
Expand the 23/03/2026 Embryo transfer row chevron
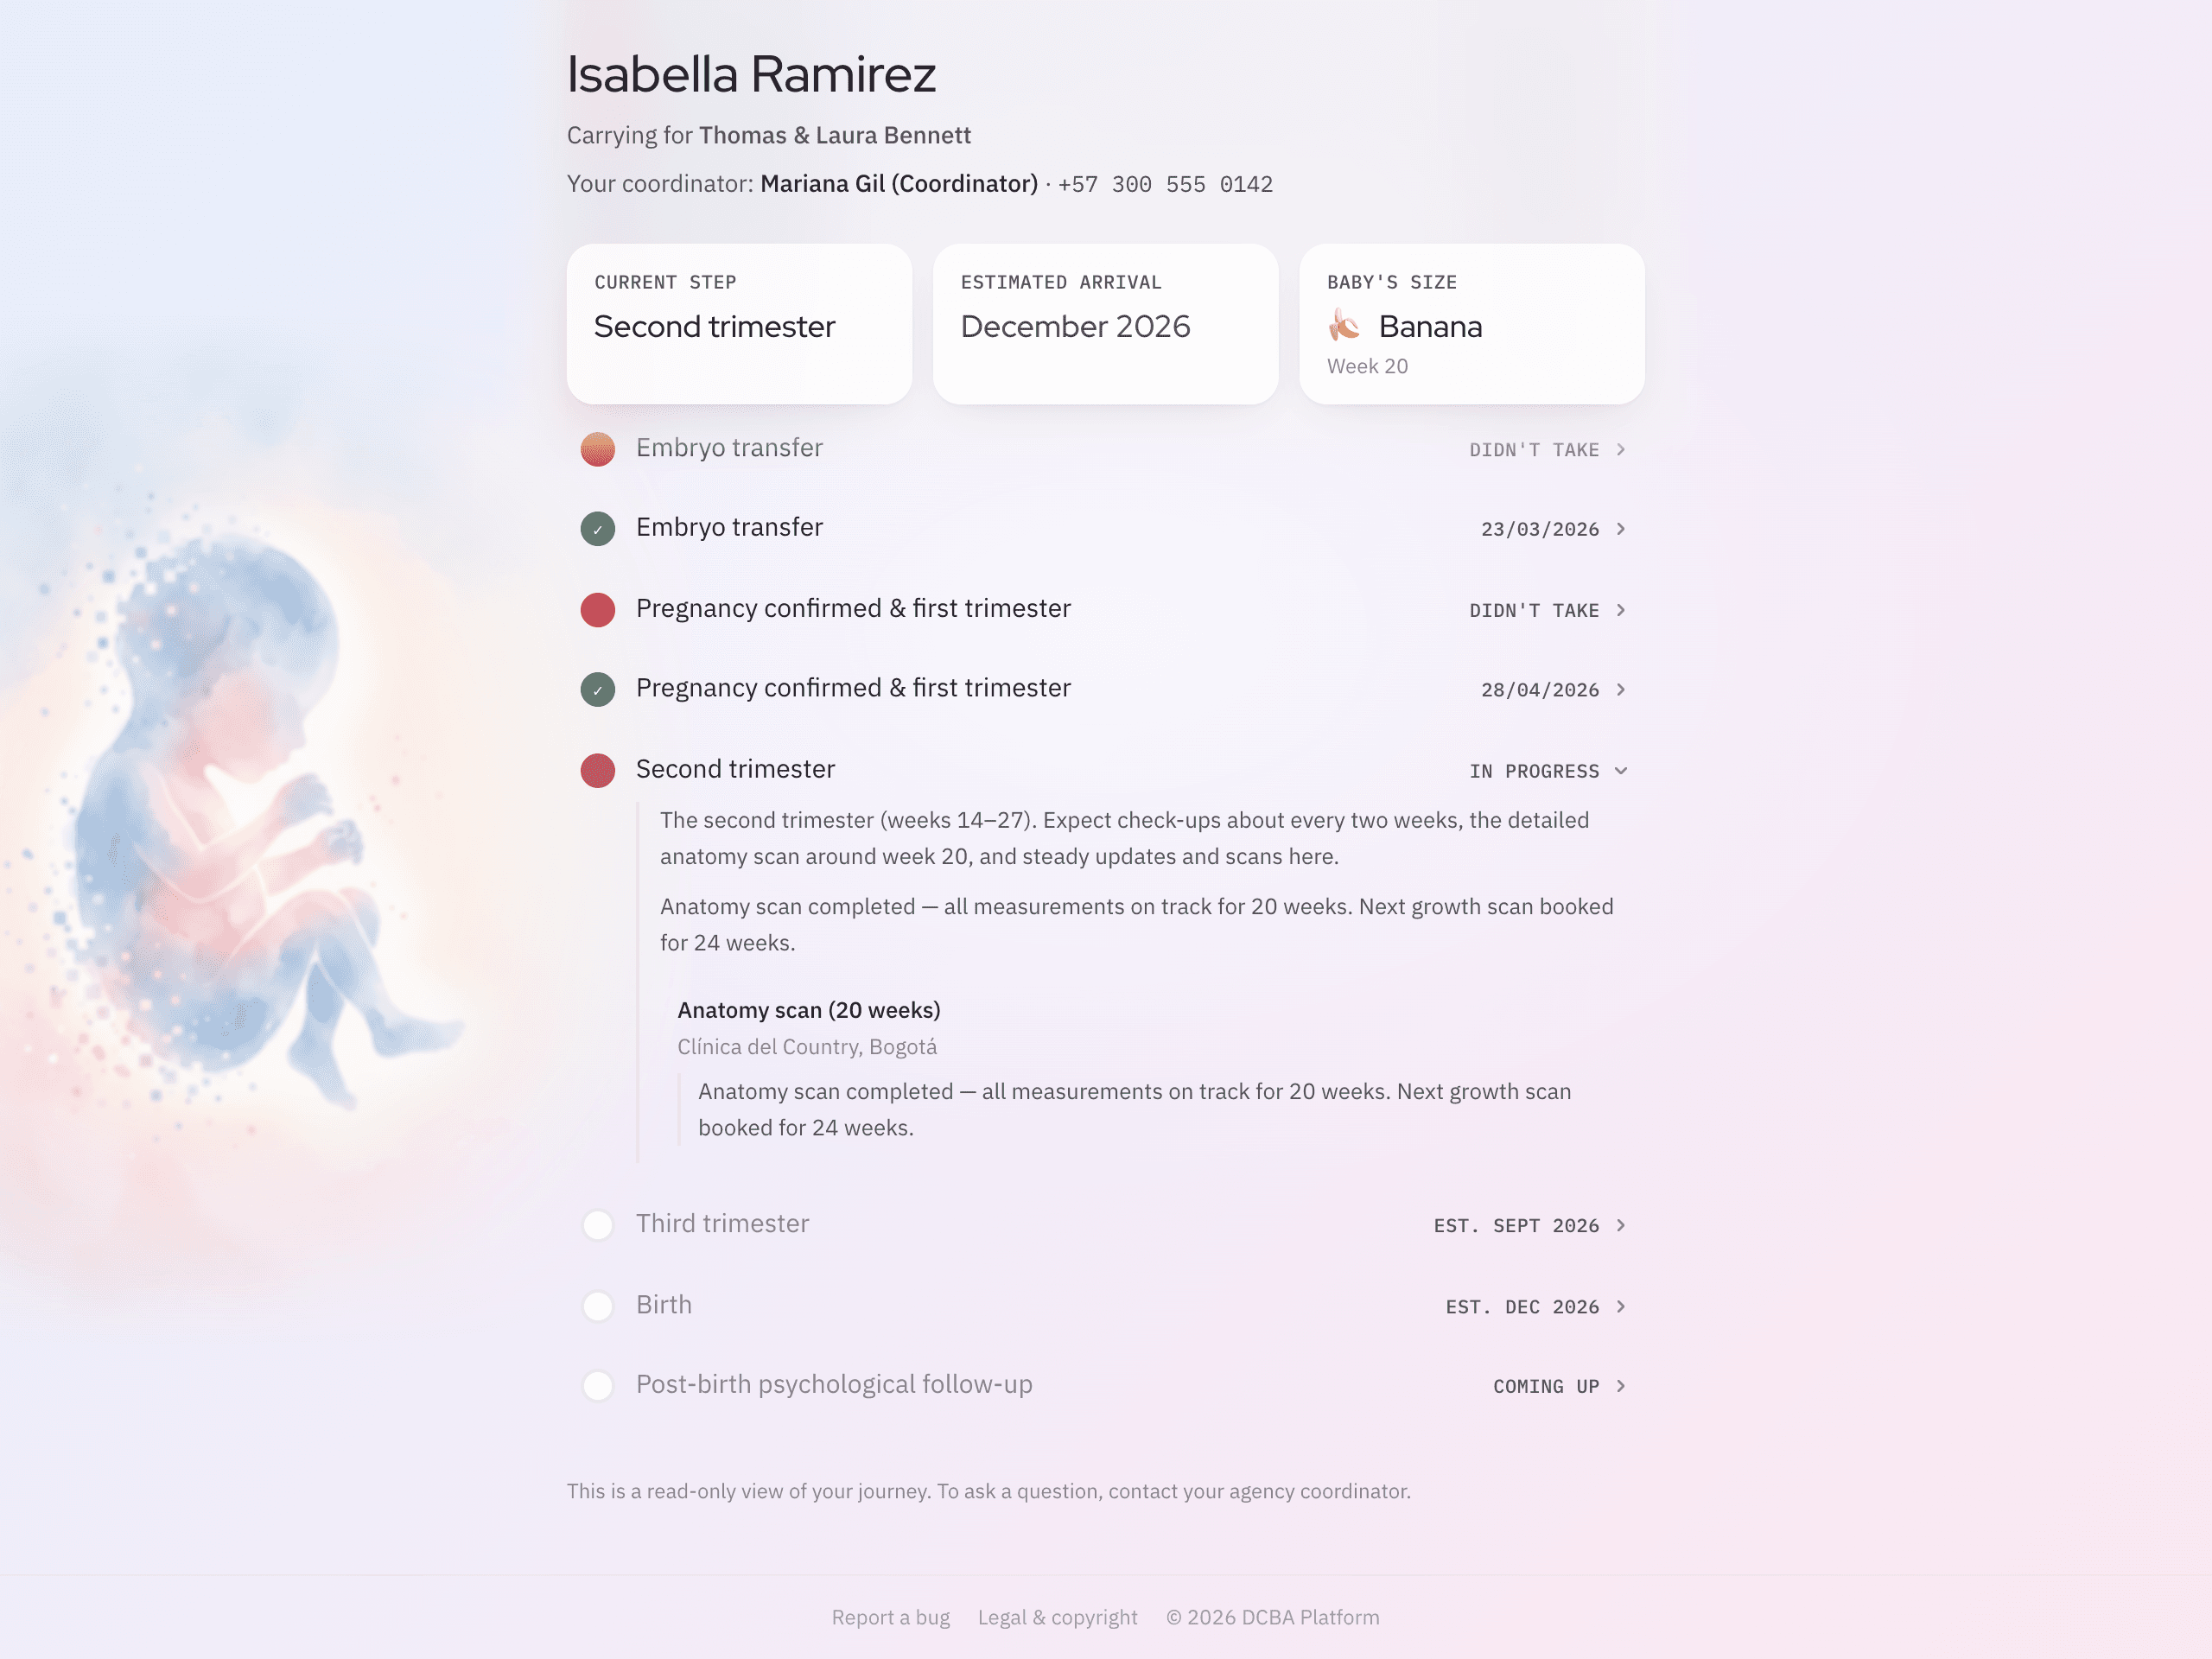pyautogui.click(x=1621, y=529)
